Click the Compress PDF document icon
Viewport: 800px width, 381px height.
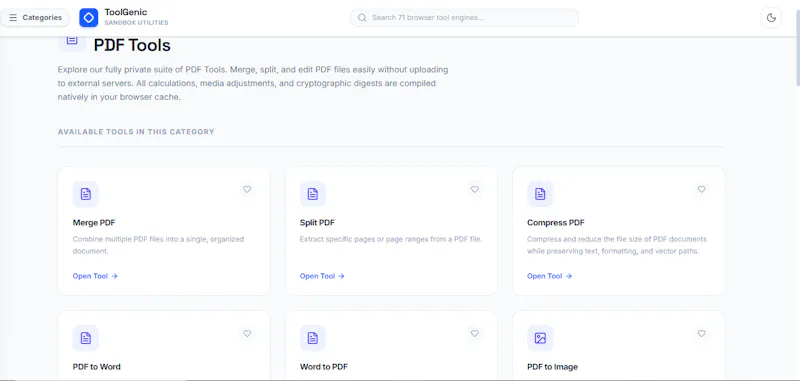[x=540, y=194]
